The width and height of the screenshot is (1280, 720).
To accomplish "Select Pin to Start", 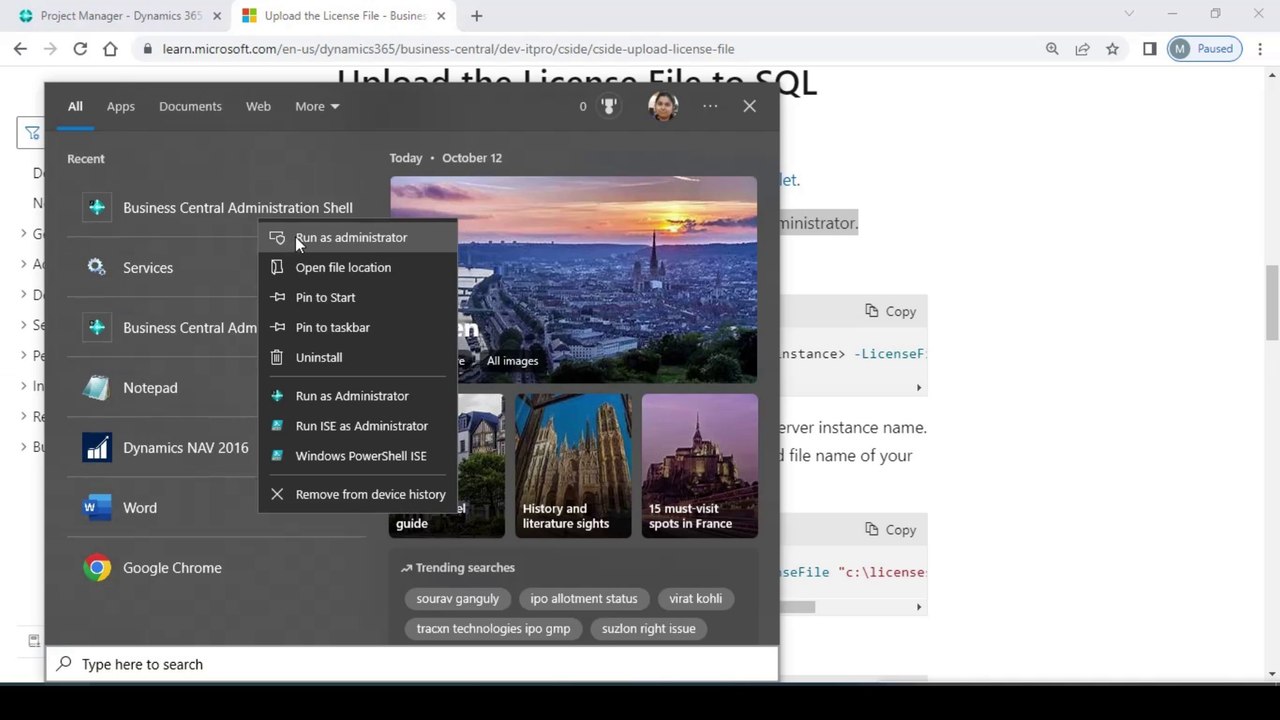I will [x=357, y=298].
